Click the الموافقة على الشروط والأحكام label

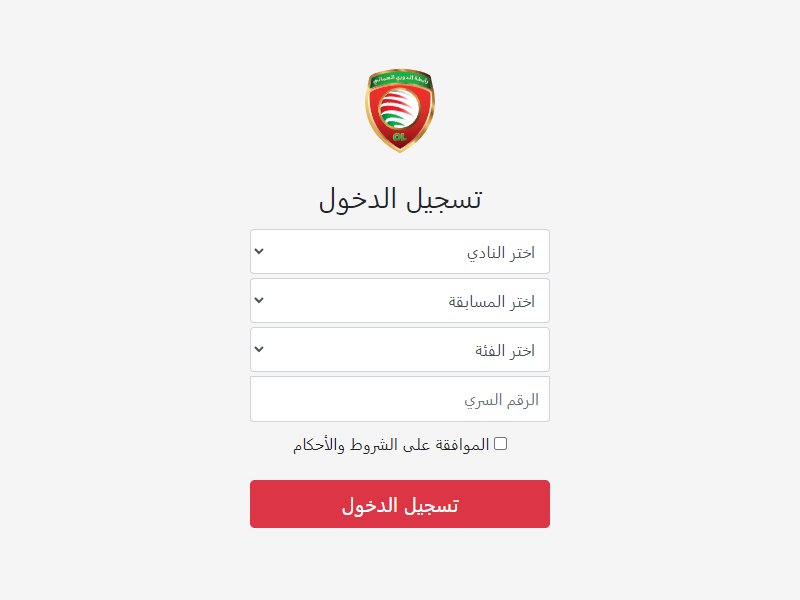[391, 445]
